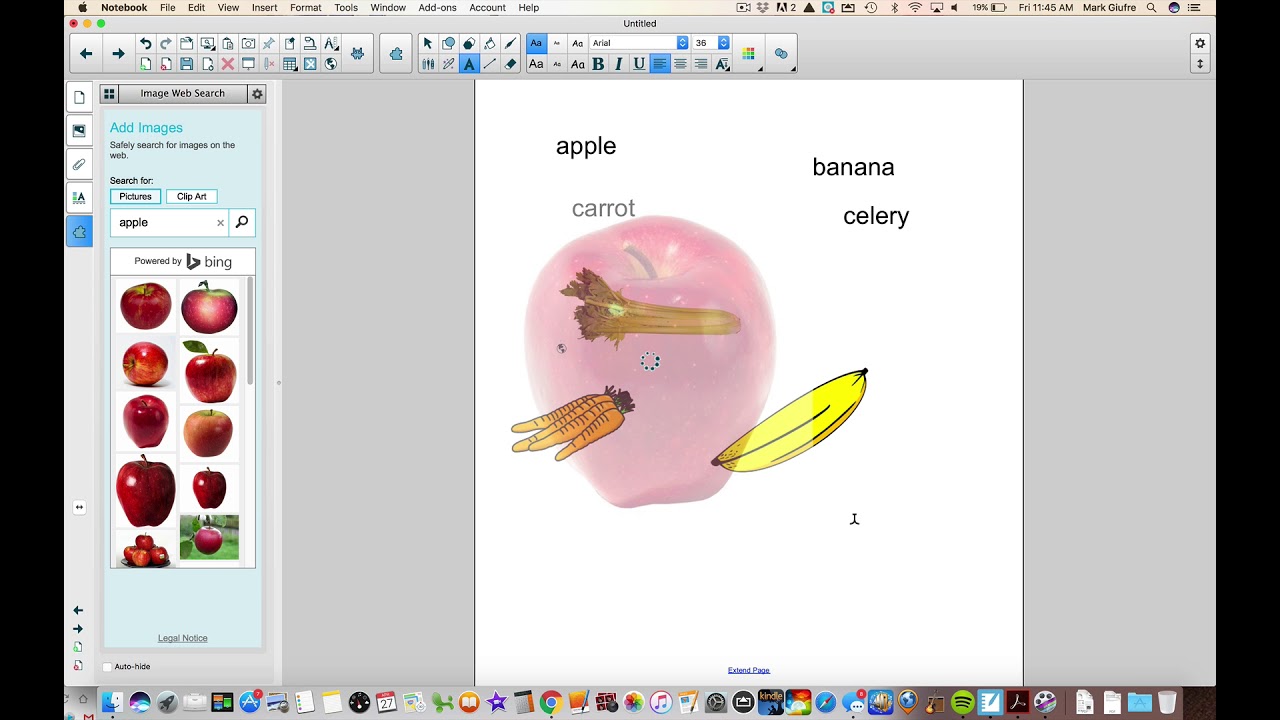Toggle italic text formatting

[618, 64]
